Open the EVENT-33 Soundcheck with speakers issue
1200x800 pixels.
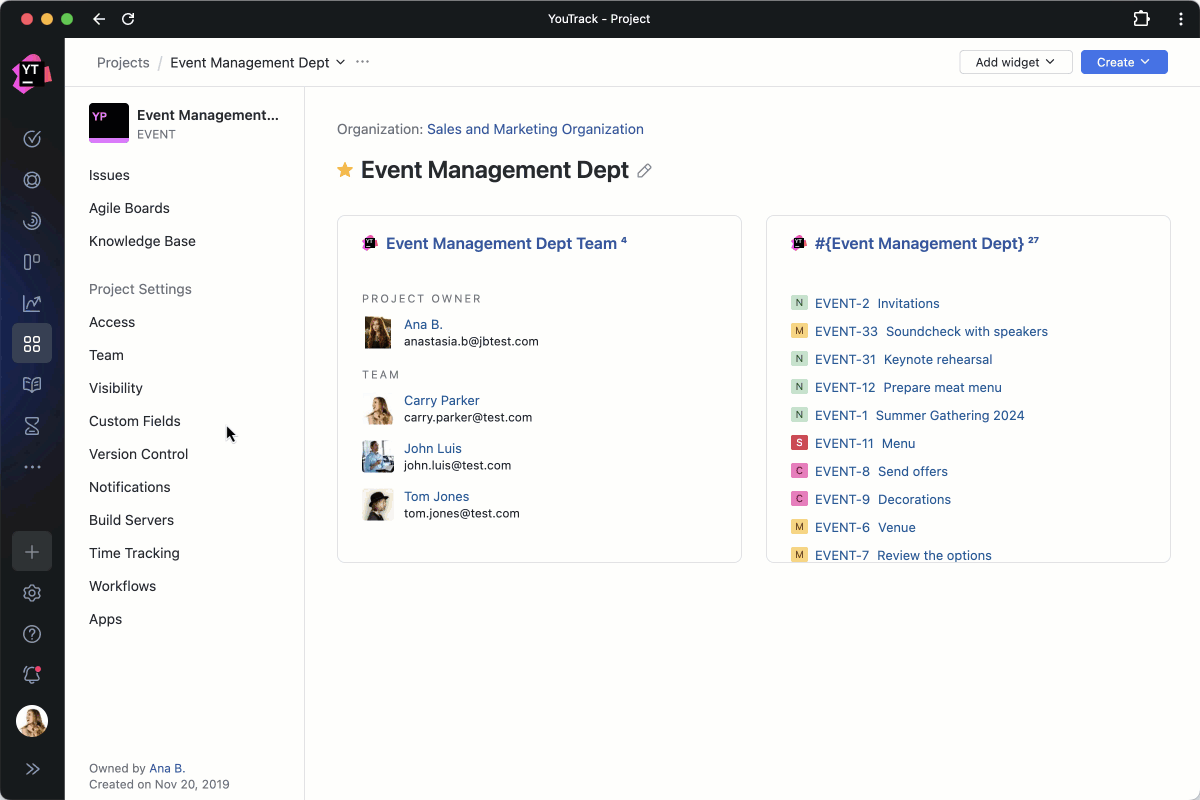click(x=930, y=331)
